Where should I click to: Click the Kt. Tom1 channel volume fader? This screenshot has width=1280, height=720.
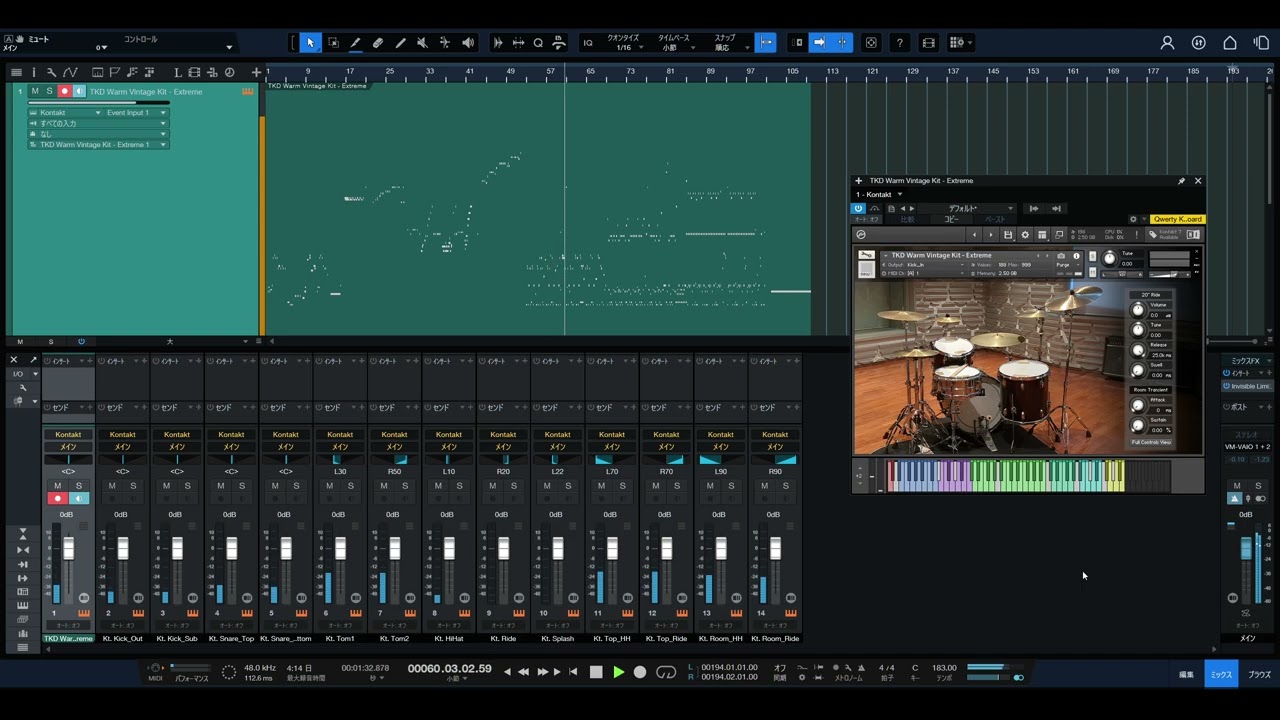(x=340, y=549)
